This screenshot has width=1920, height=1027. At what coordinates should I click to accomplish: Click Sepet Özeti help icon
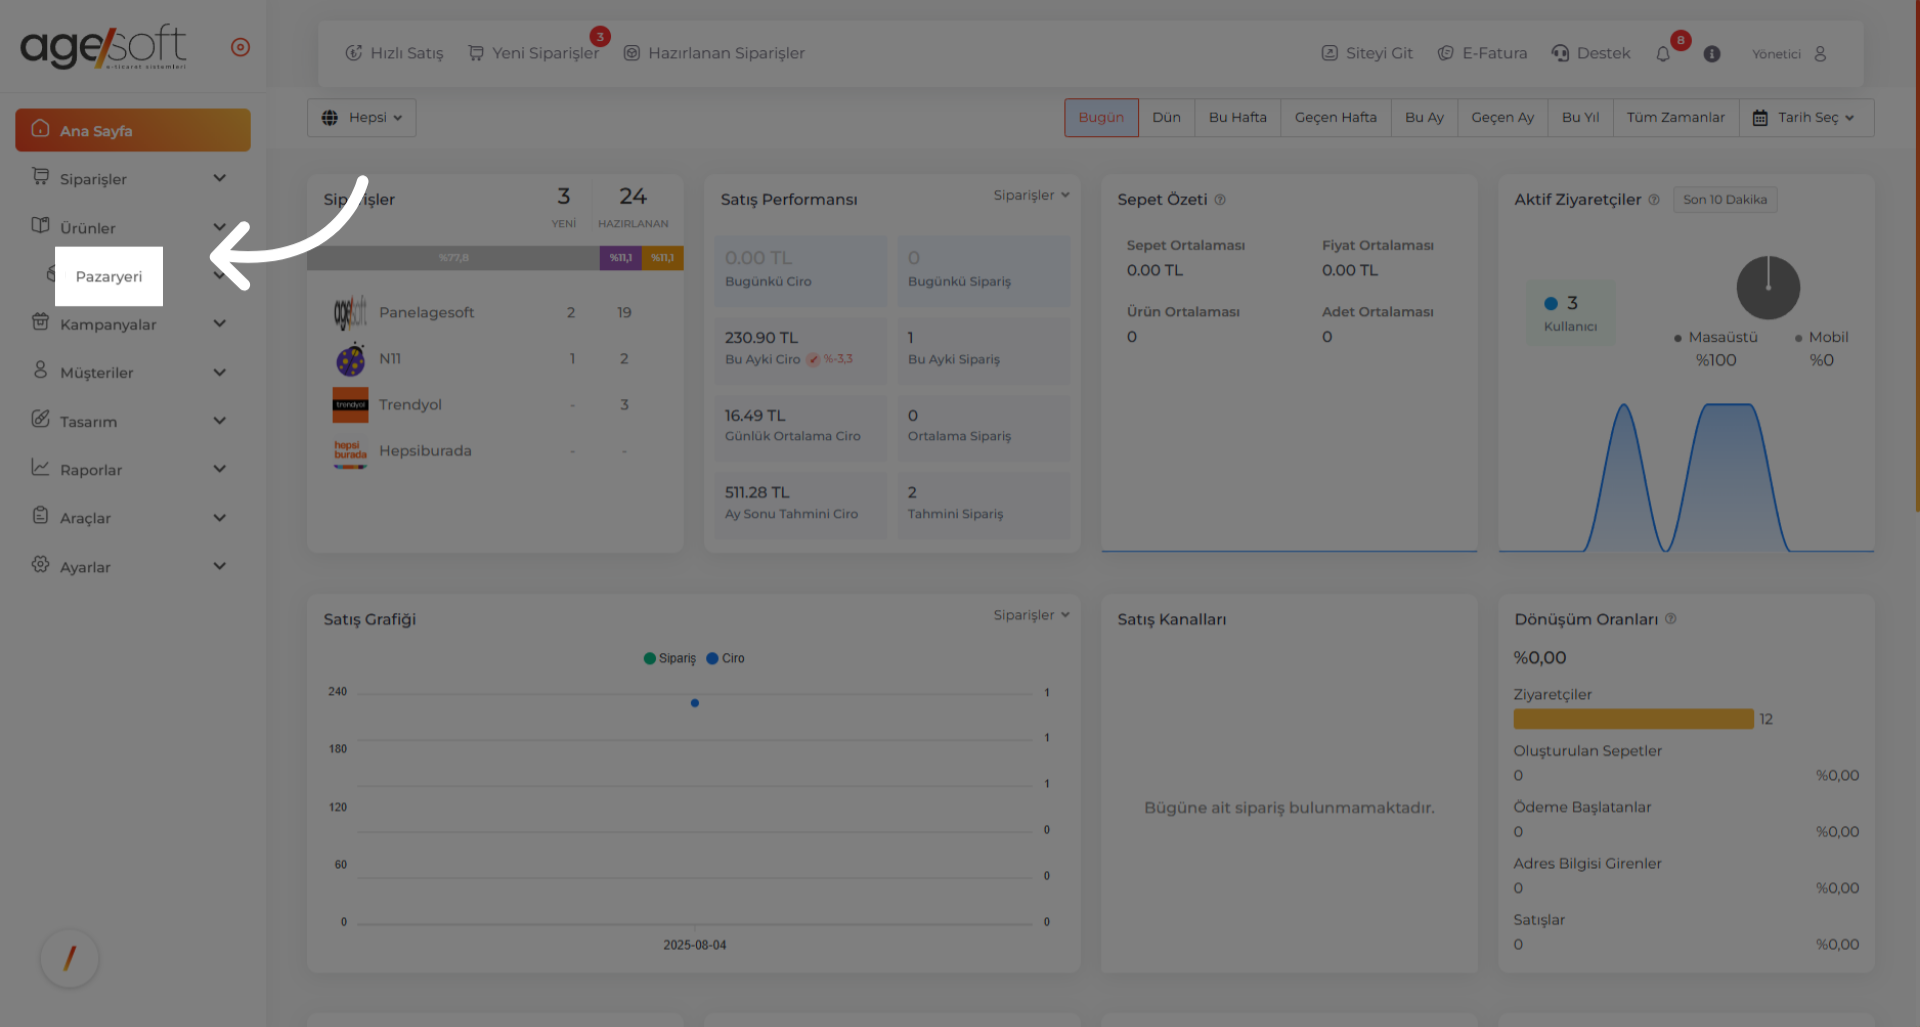(x=1220, y=200)
